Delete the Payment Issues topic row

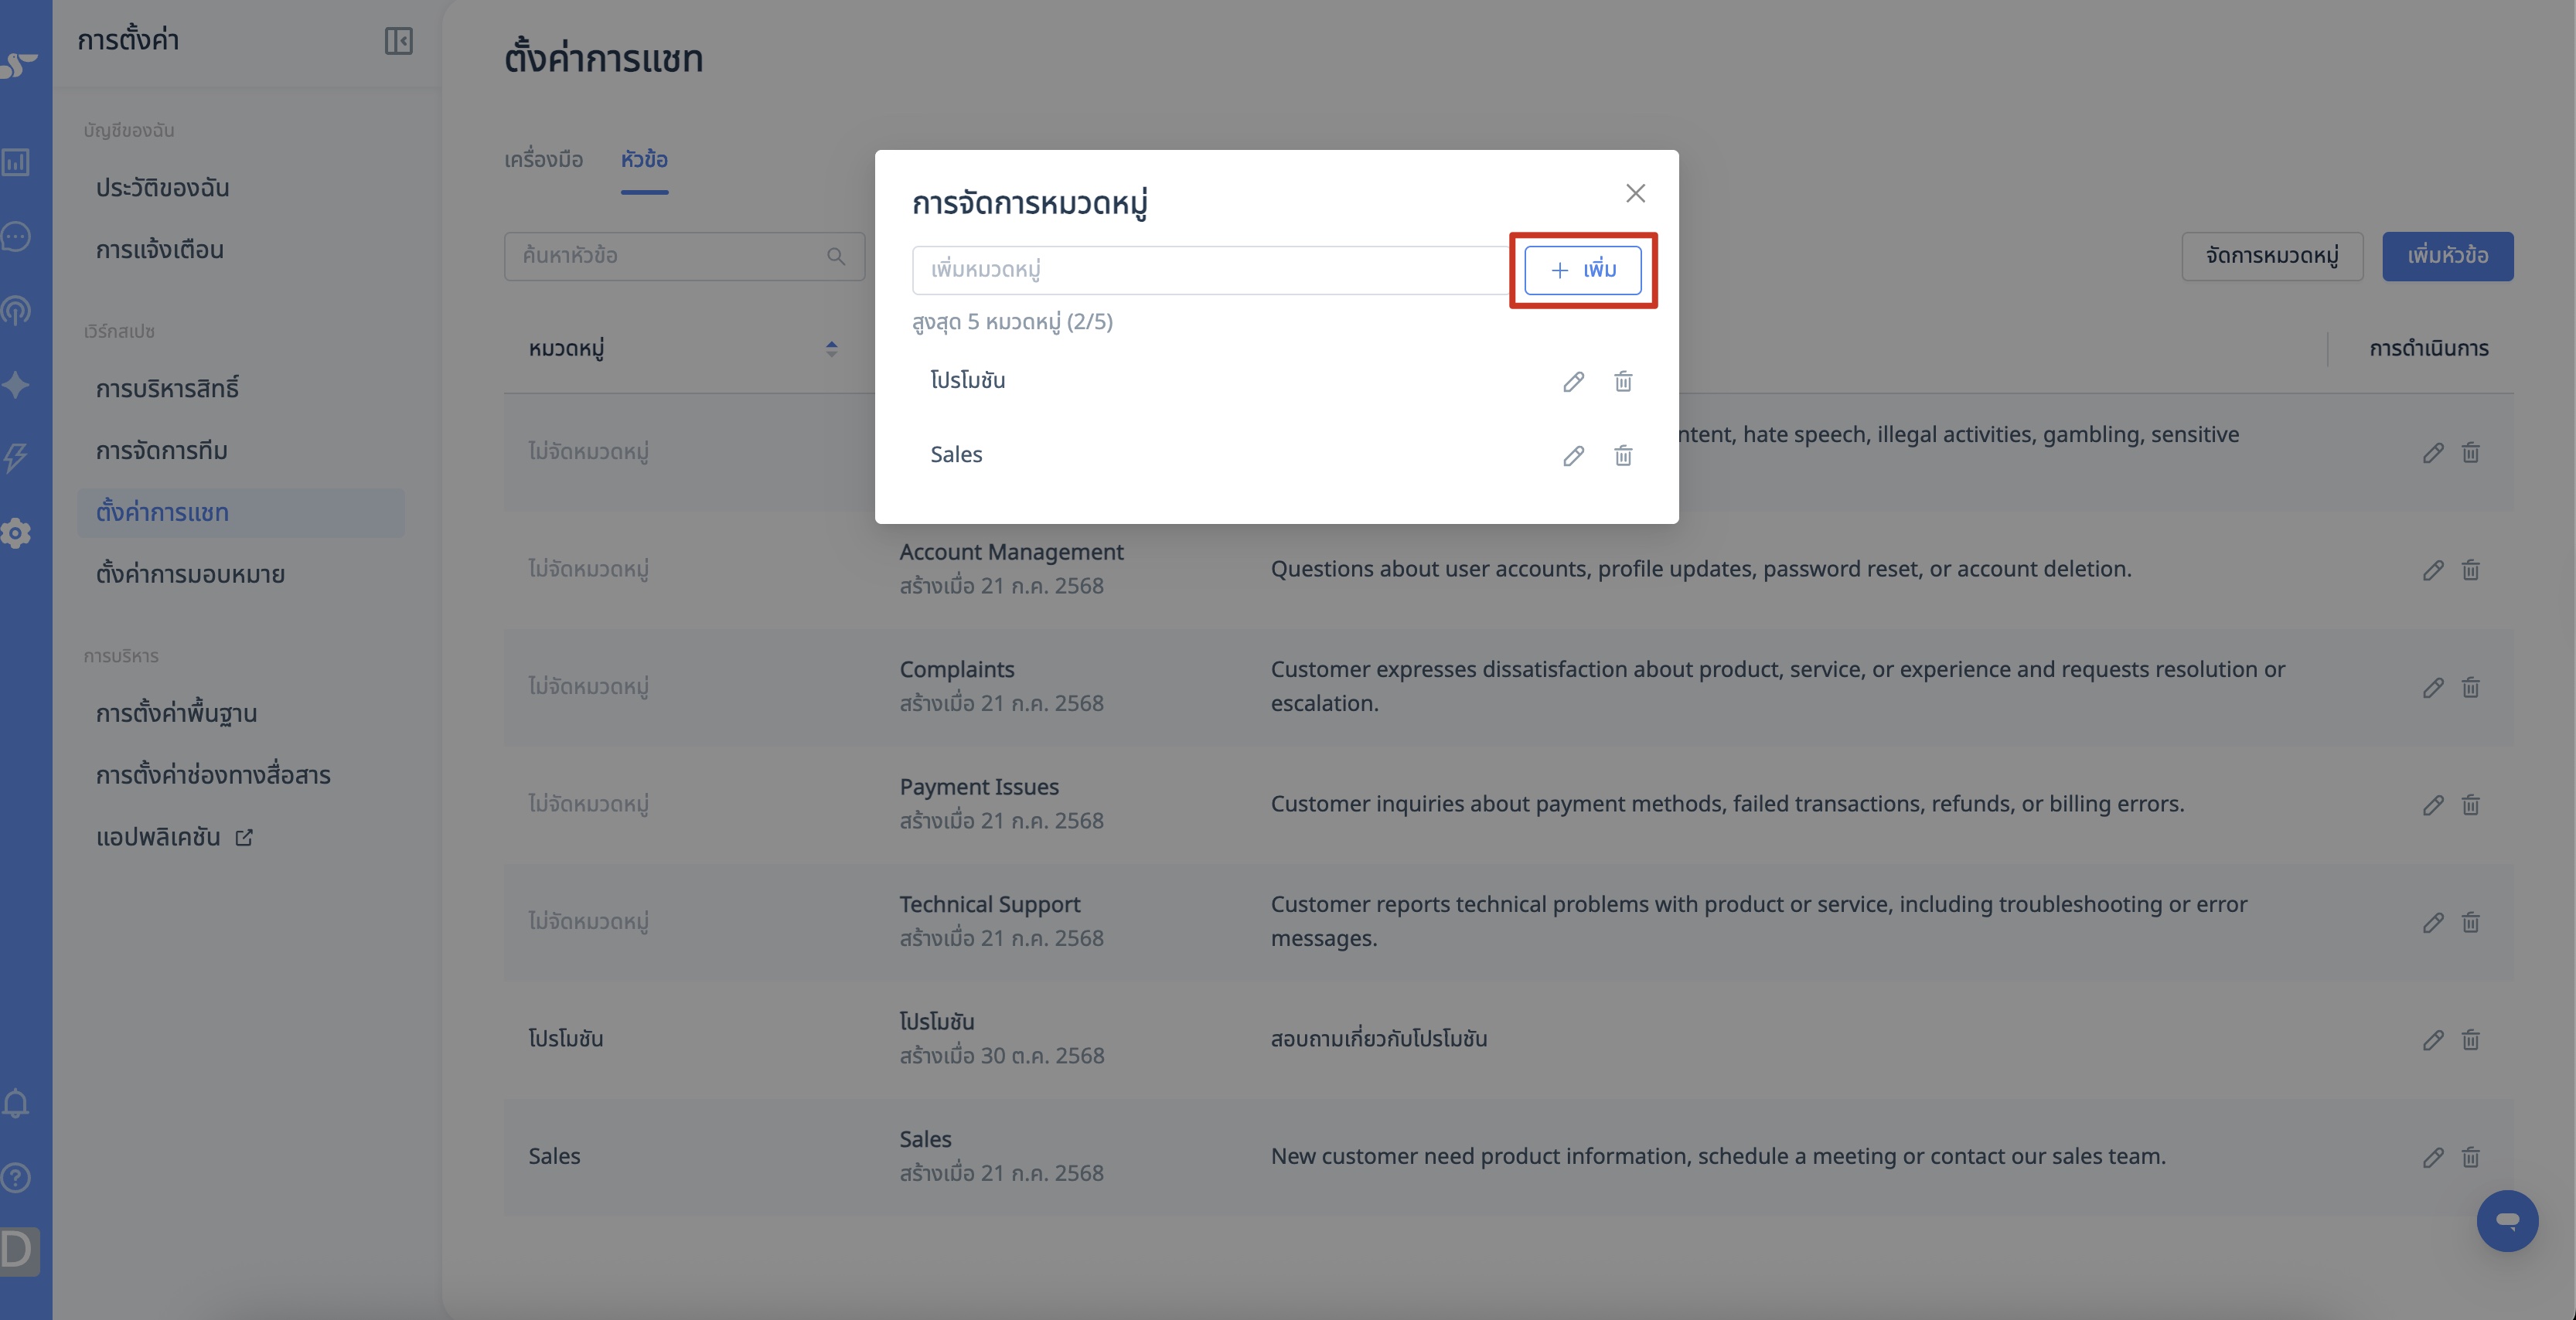pyautogui.click(x=2470, y=805)
